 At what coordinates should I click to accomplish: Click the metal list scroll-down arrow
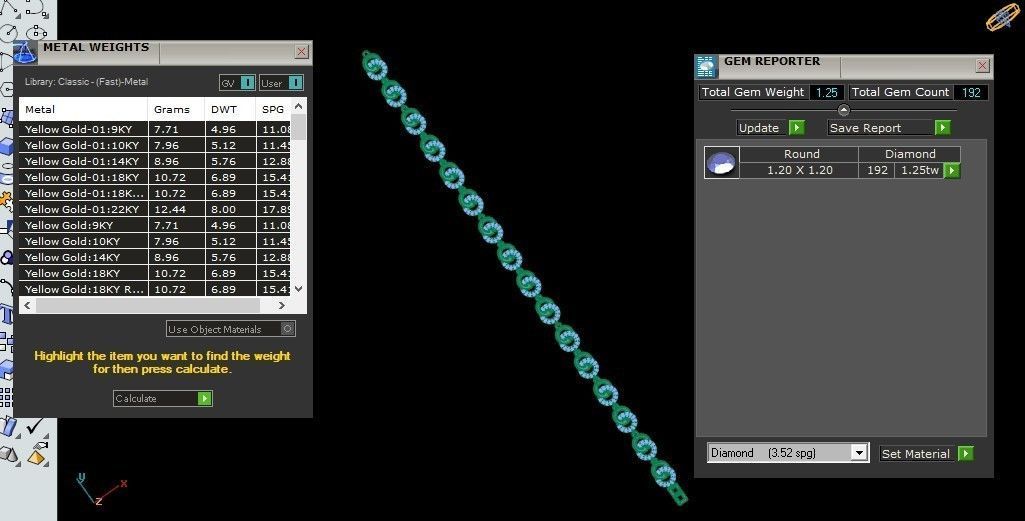299,288
